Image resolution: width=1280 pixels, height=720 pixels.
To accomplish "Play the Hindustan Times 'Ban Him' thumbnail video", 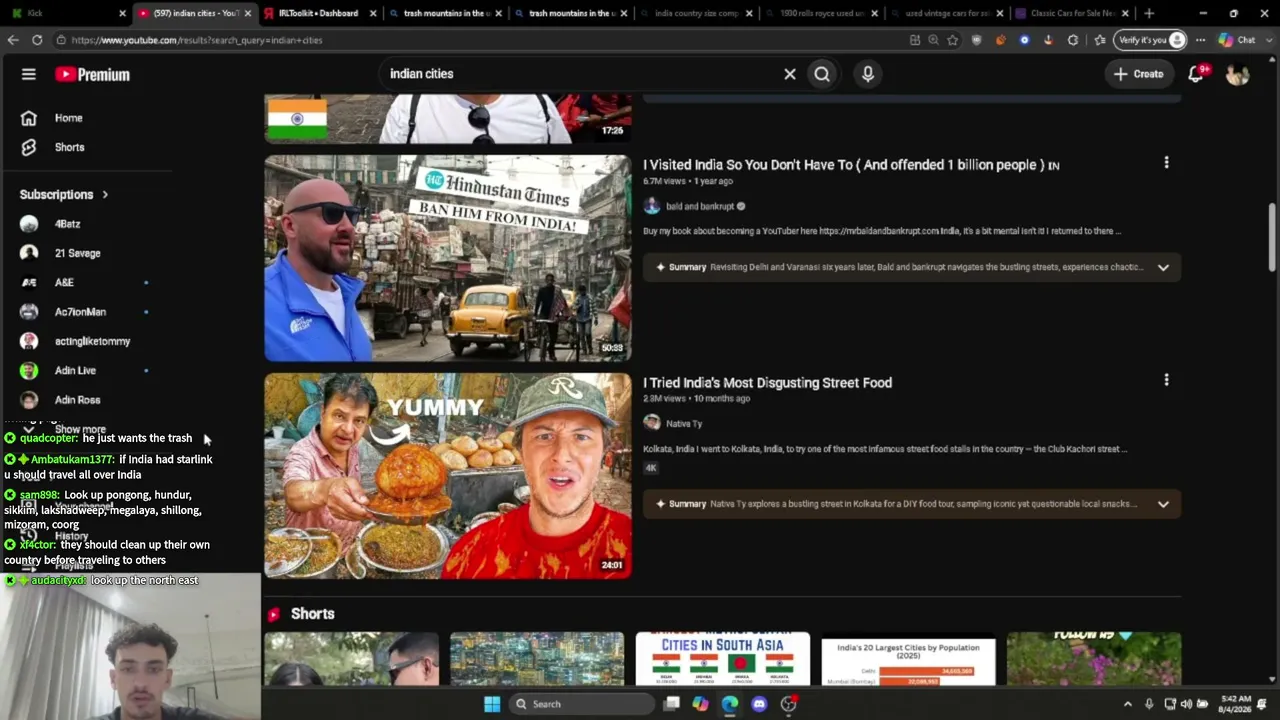I will [x=448, y=258].
